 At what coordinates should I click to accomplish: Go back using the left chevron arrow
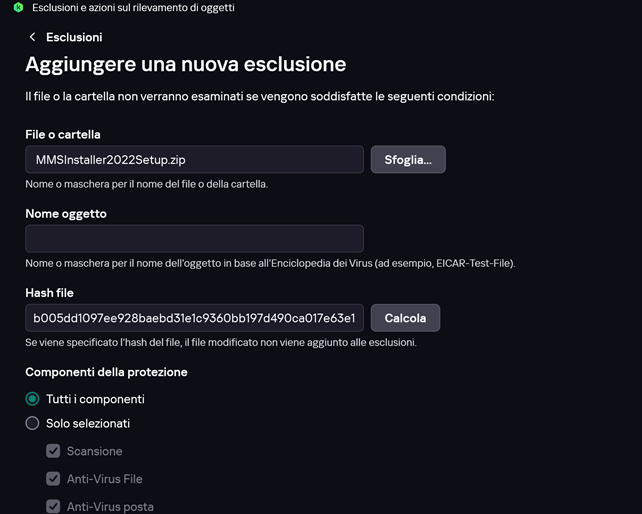32,37
